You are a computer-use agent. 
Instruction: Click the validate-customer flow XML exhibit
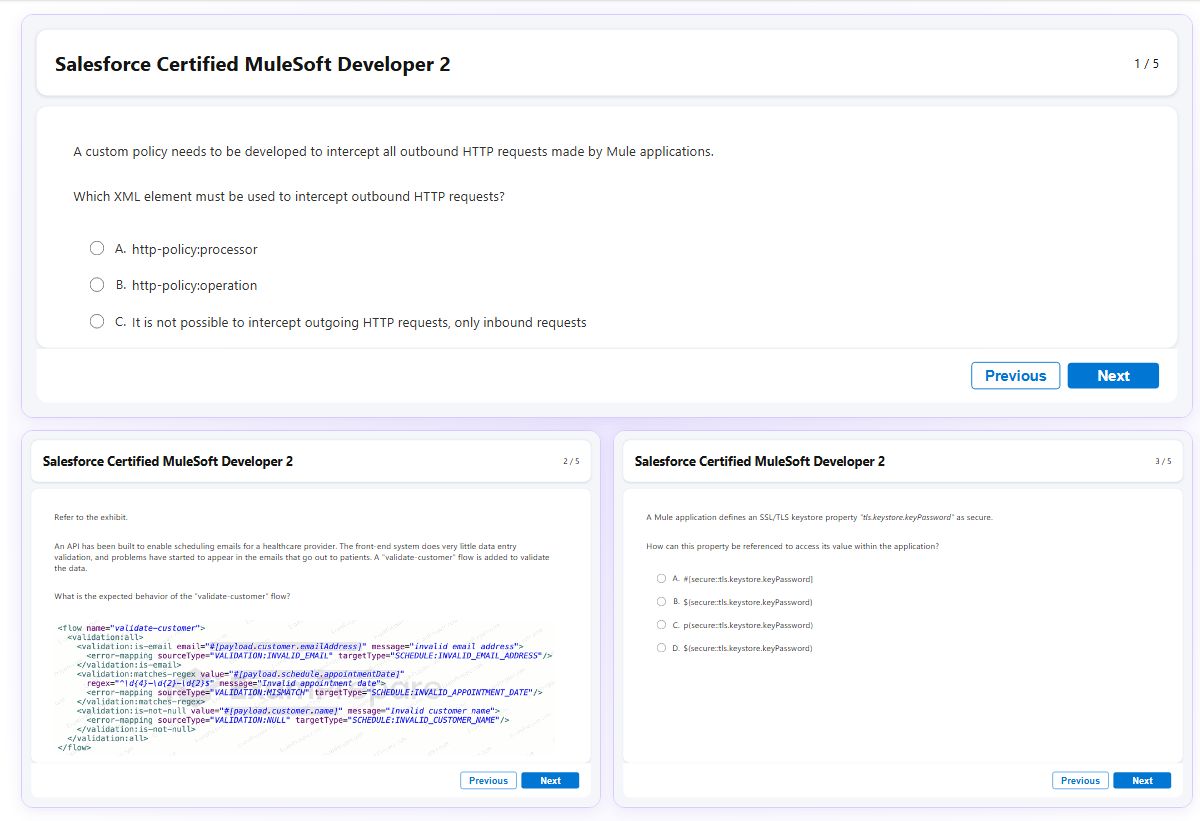click(x=305, y=687)
